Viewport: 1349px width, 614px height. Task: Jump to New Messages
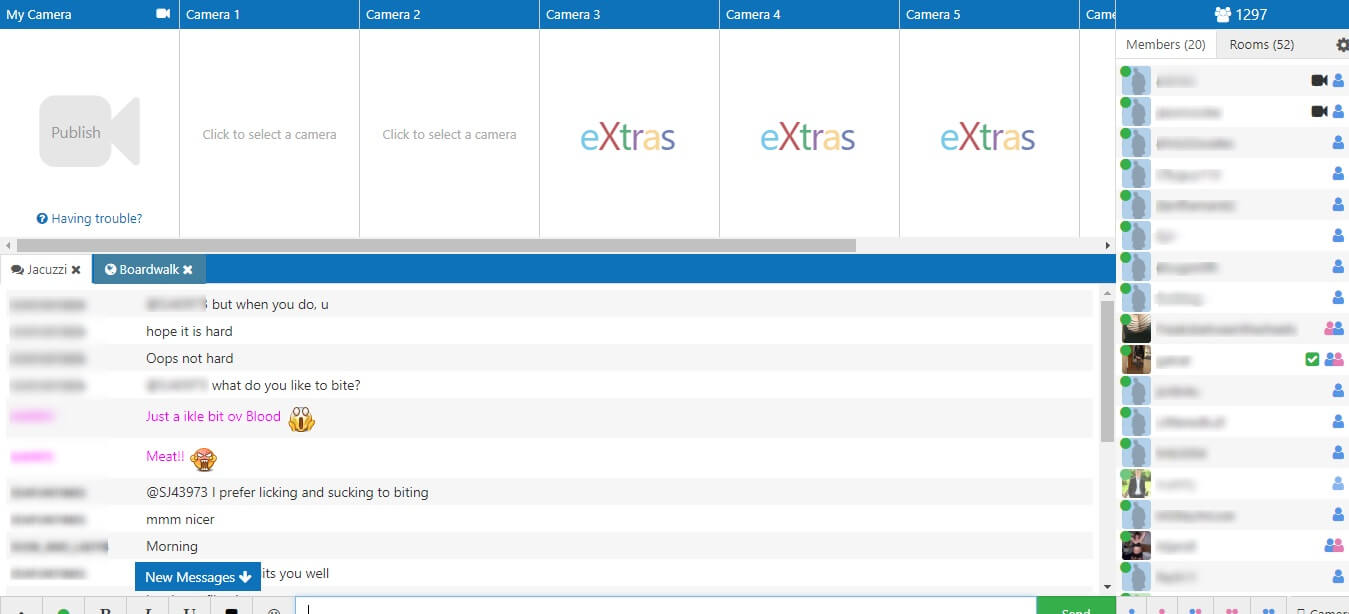(x=197, y=577)
